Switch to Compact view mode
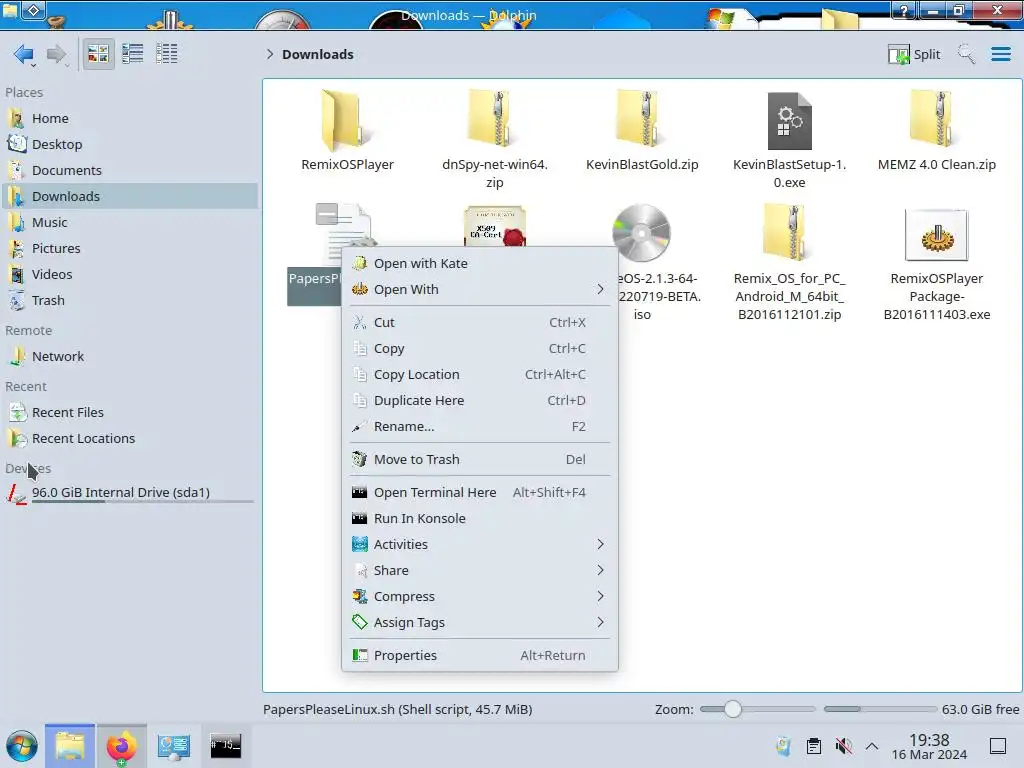 pos(133,54)
